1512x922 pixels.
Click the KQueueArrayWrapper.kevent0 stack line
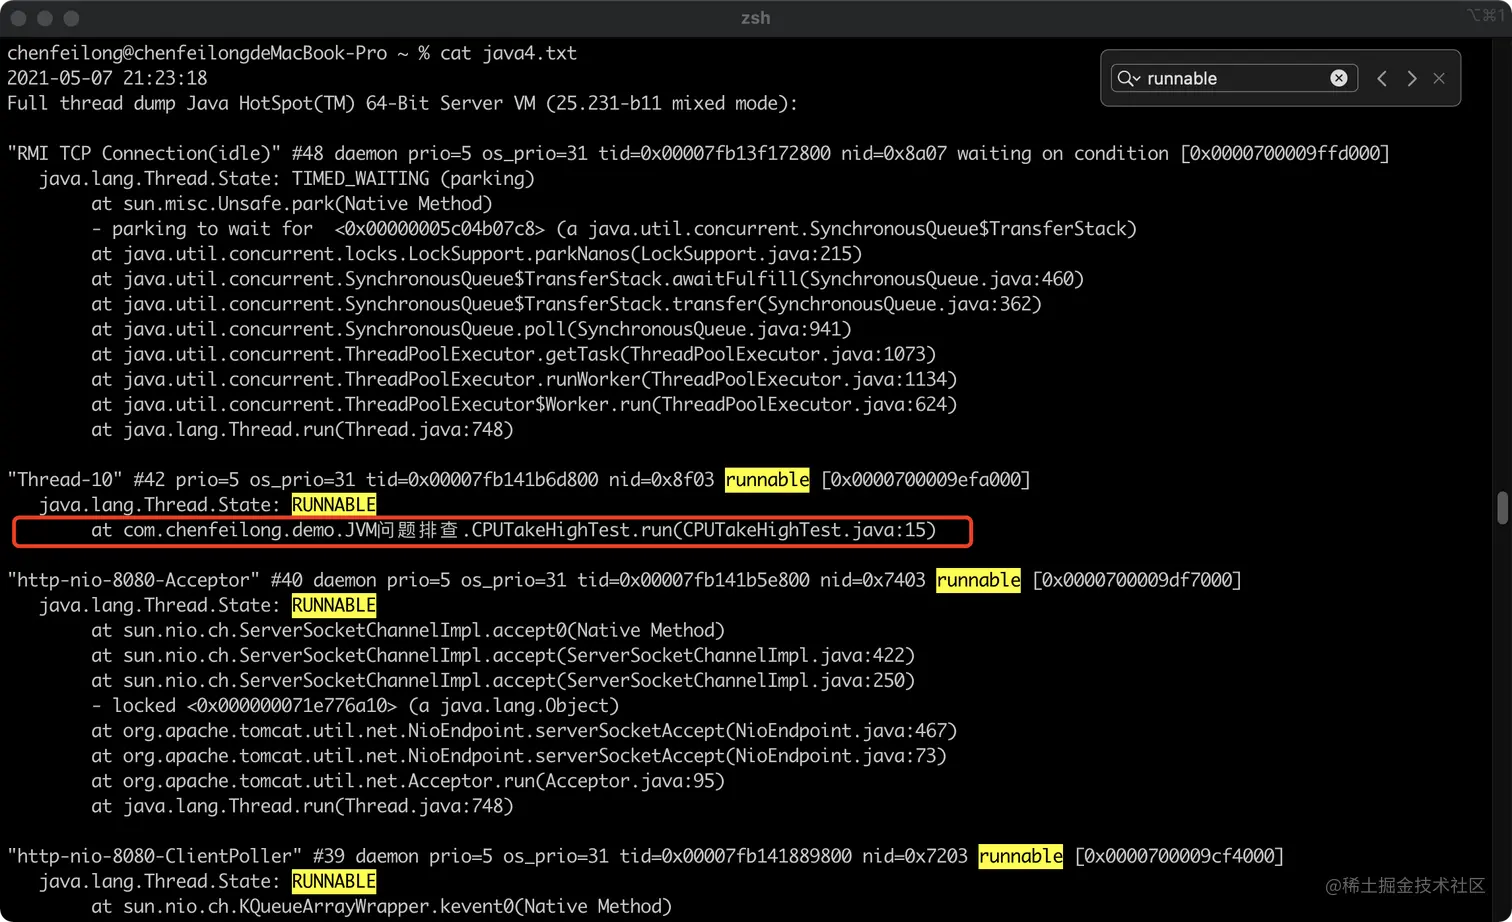381,906
